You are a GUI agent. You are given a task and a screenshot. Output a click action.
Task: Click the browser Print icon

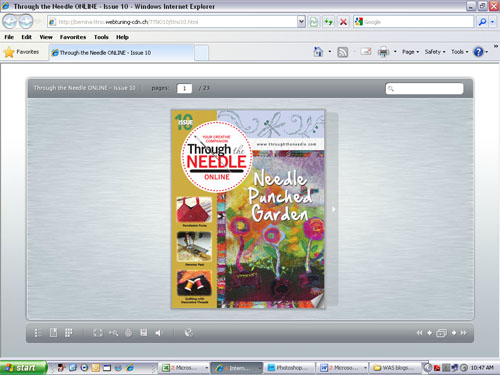(383, 52)
